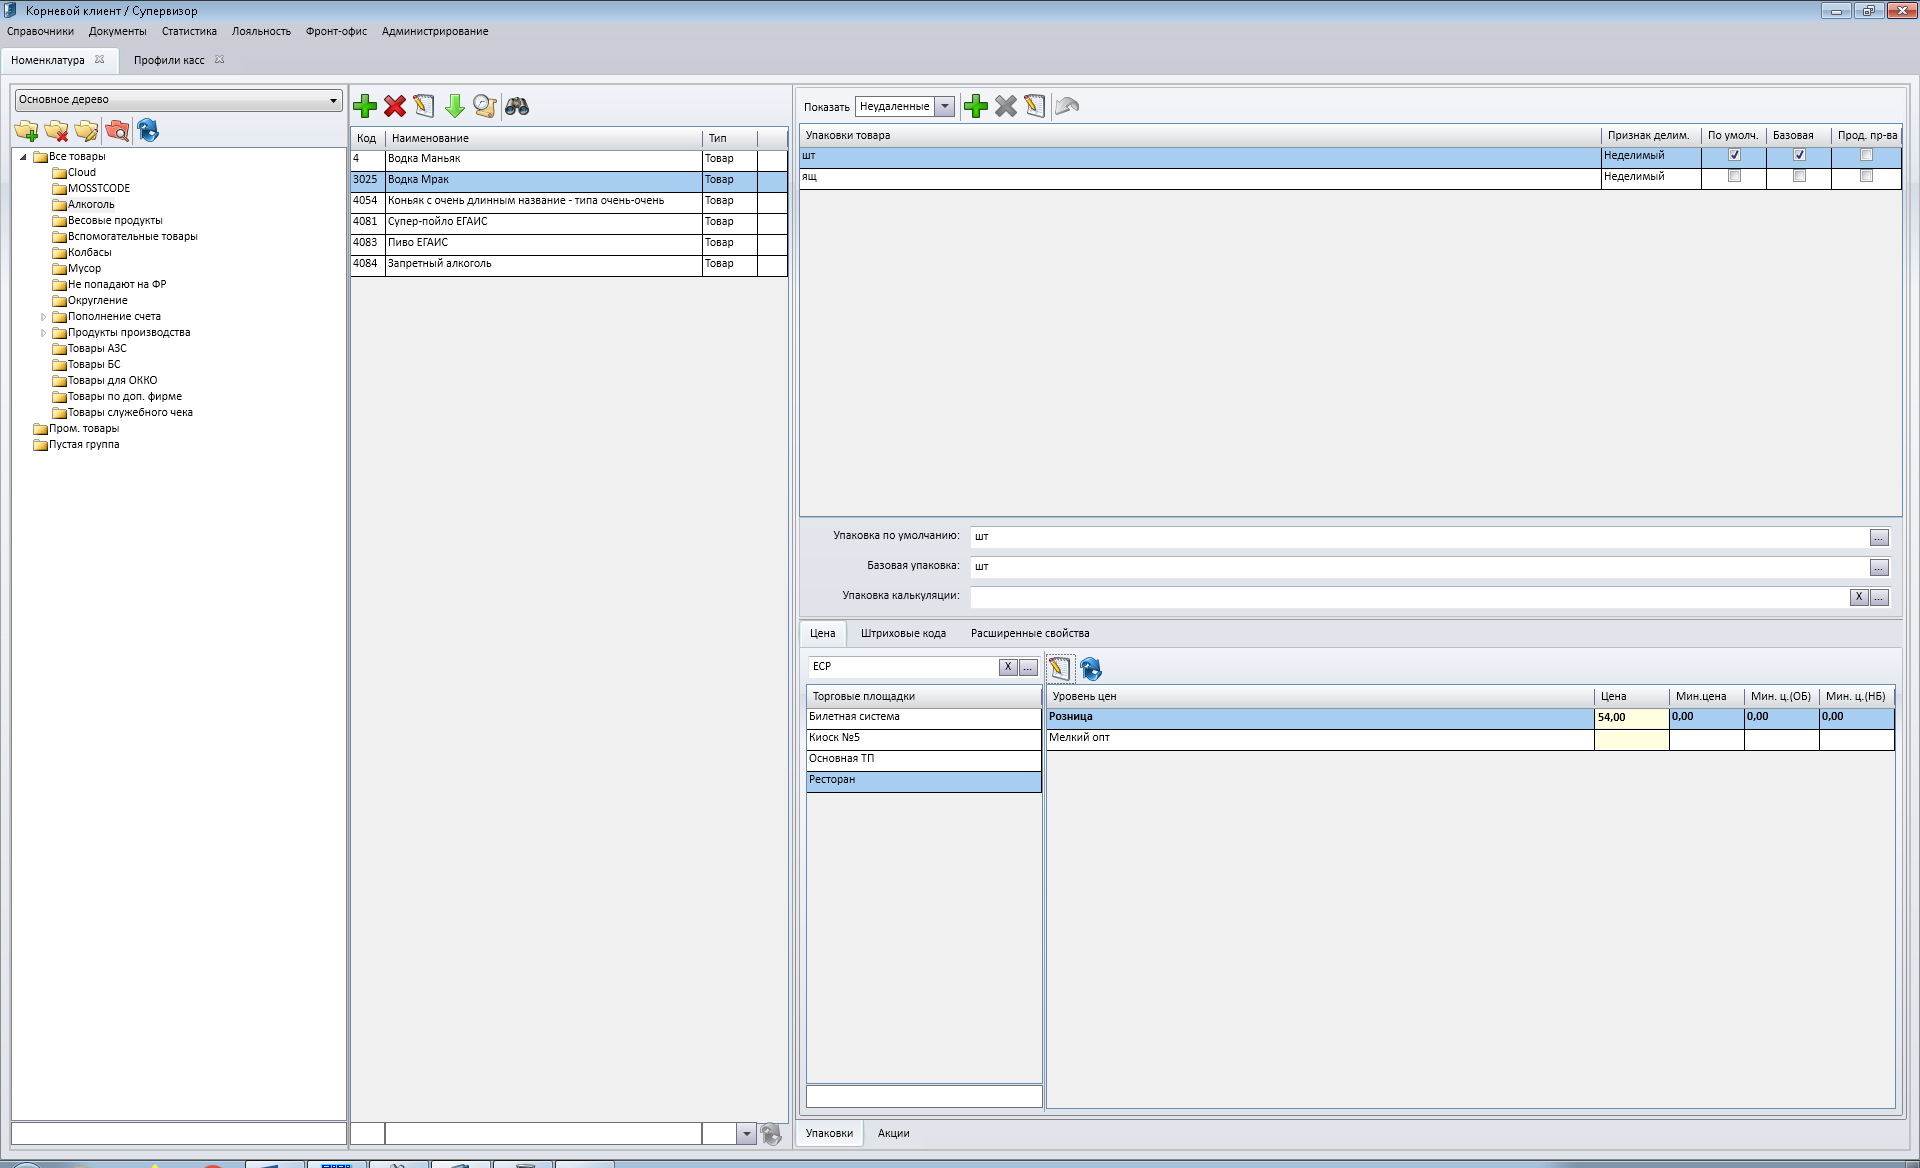Open the Статистика menu

(x=189, y=31)
